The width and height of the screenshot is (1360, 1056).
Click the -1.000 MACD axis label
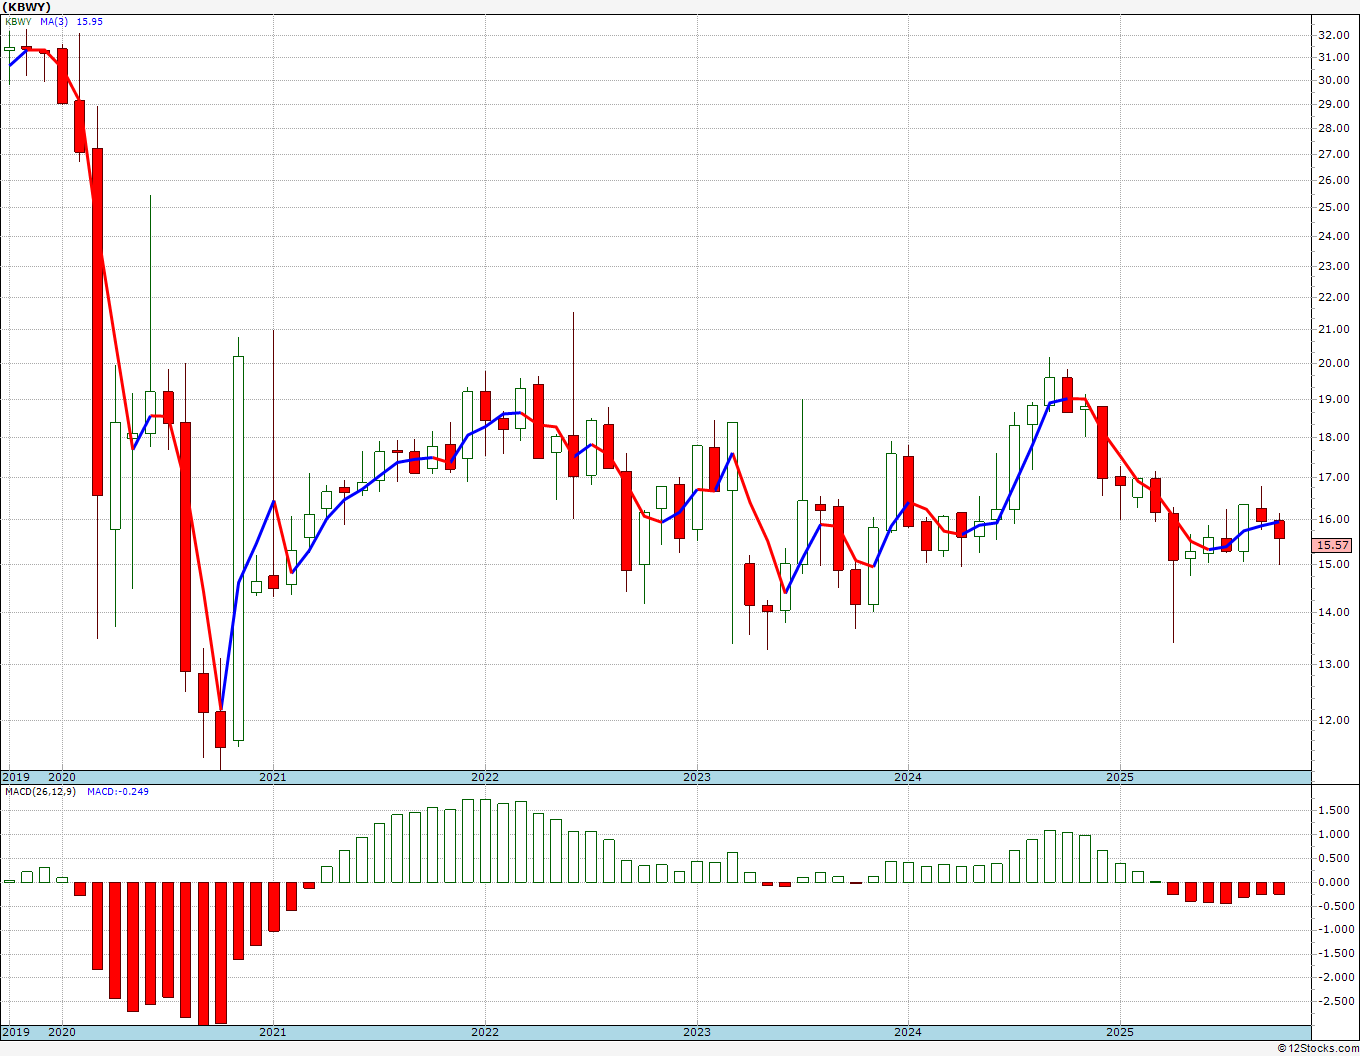point(1334,929)
